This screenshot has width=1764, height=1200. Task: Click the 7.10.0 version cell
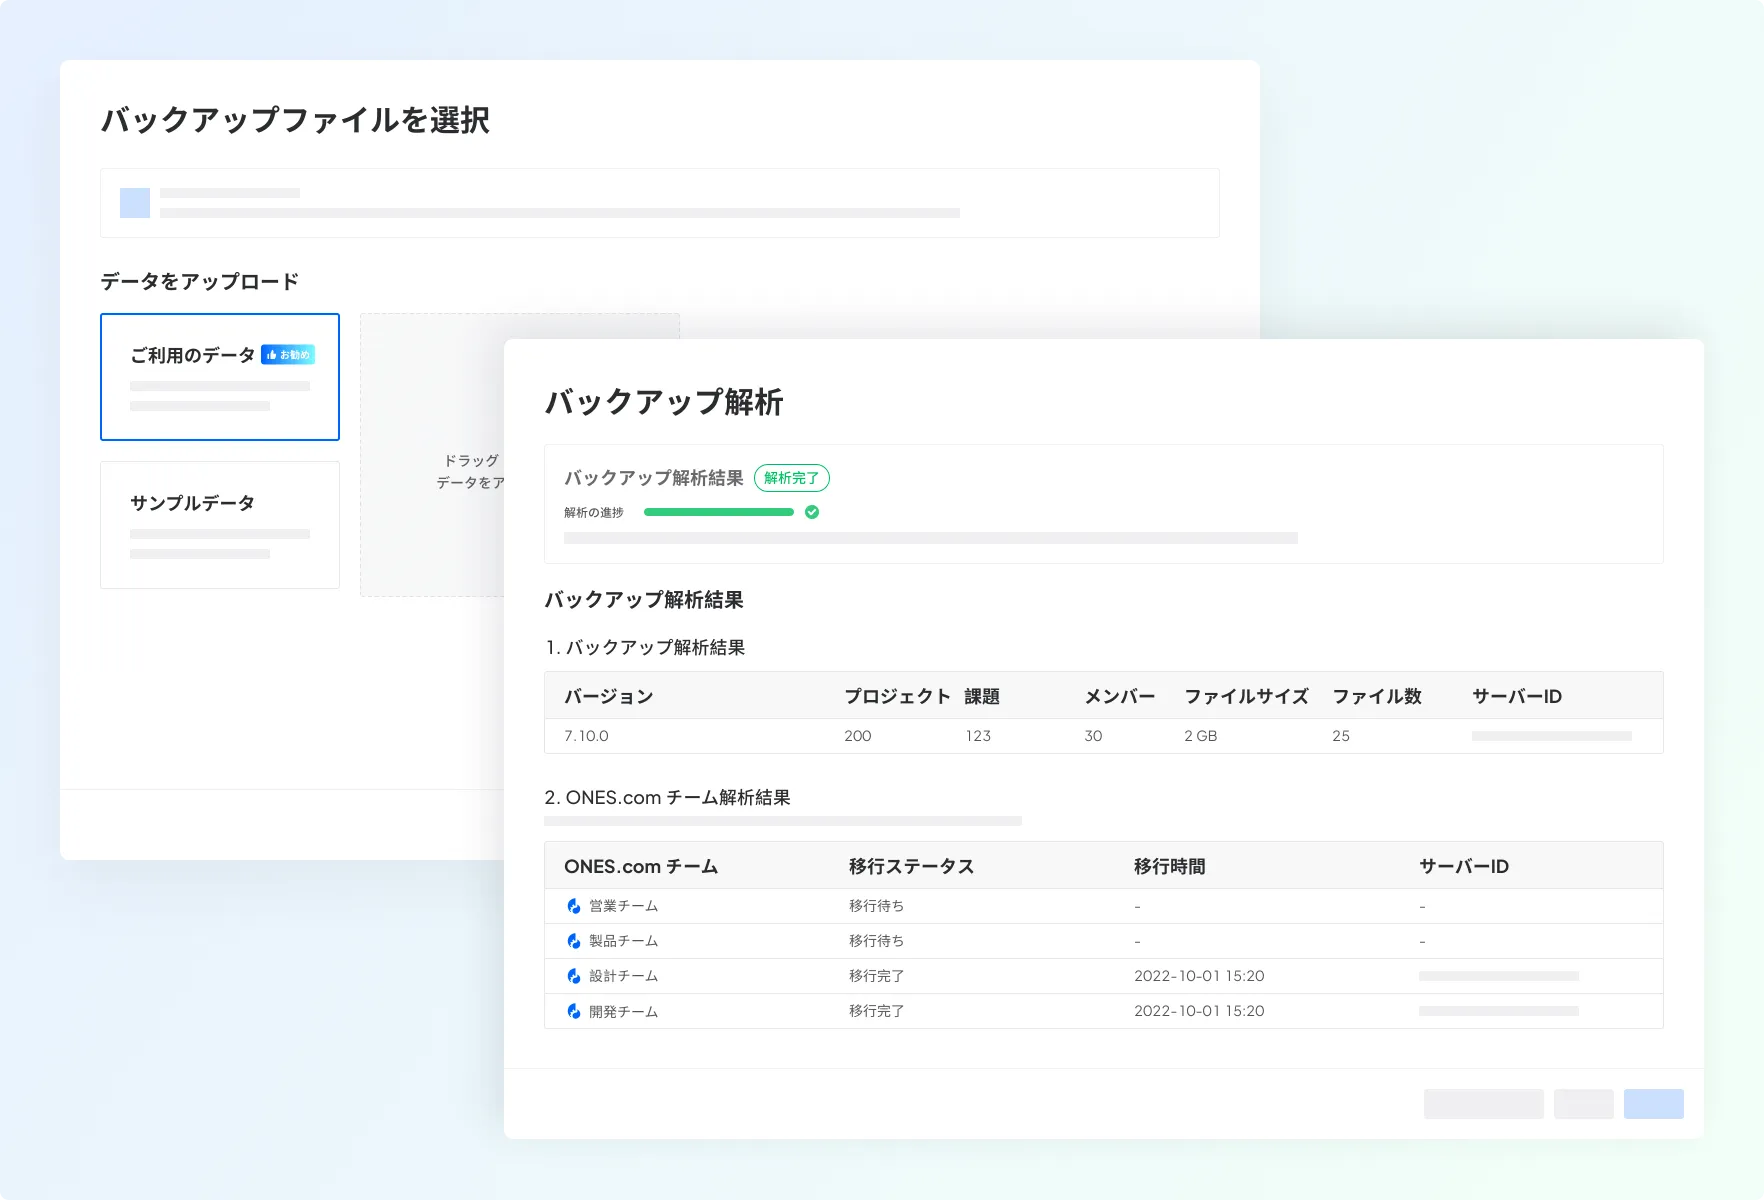pos(586,736)
